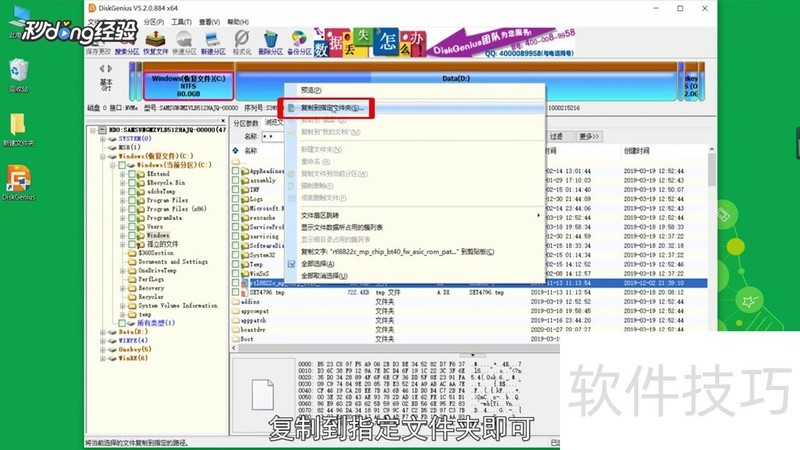Click the Boot folder icon

coord(236,339)
